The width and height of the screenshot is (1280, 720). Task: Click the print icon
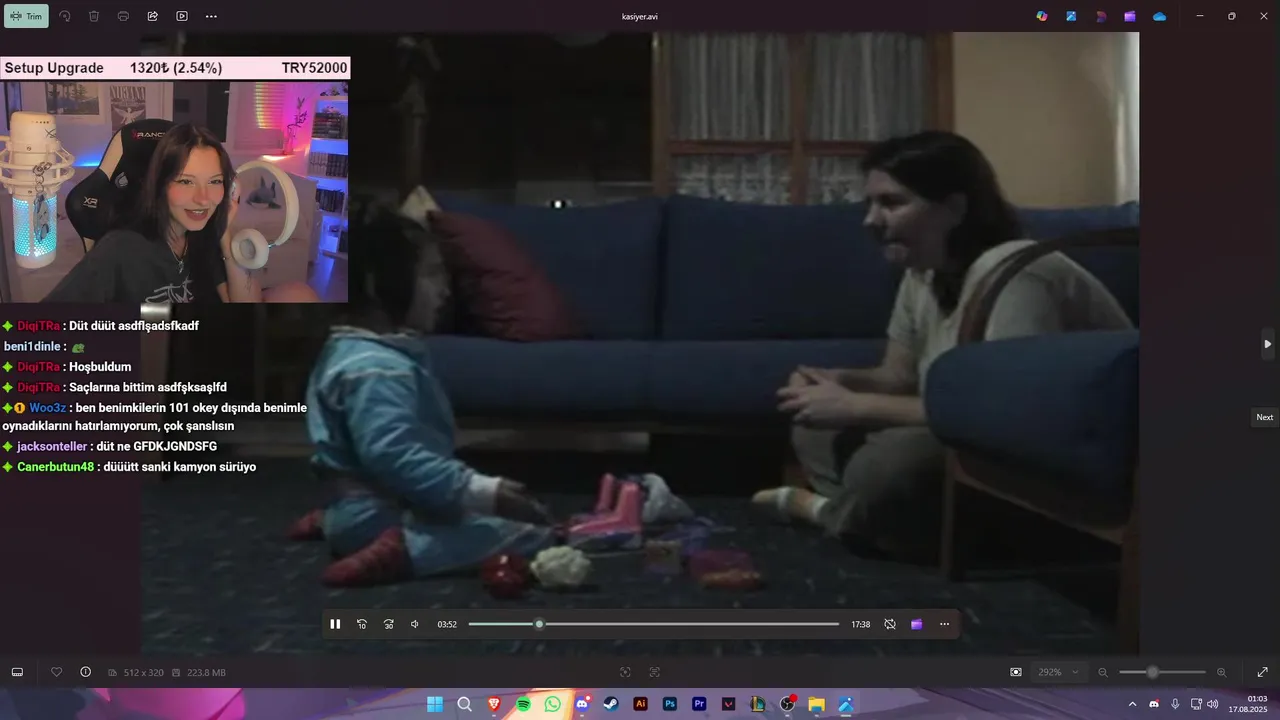123,16
